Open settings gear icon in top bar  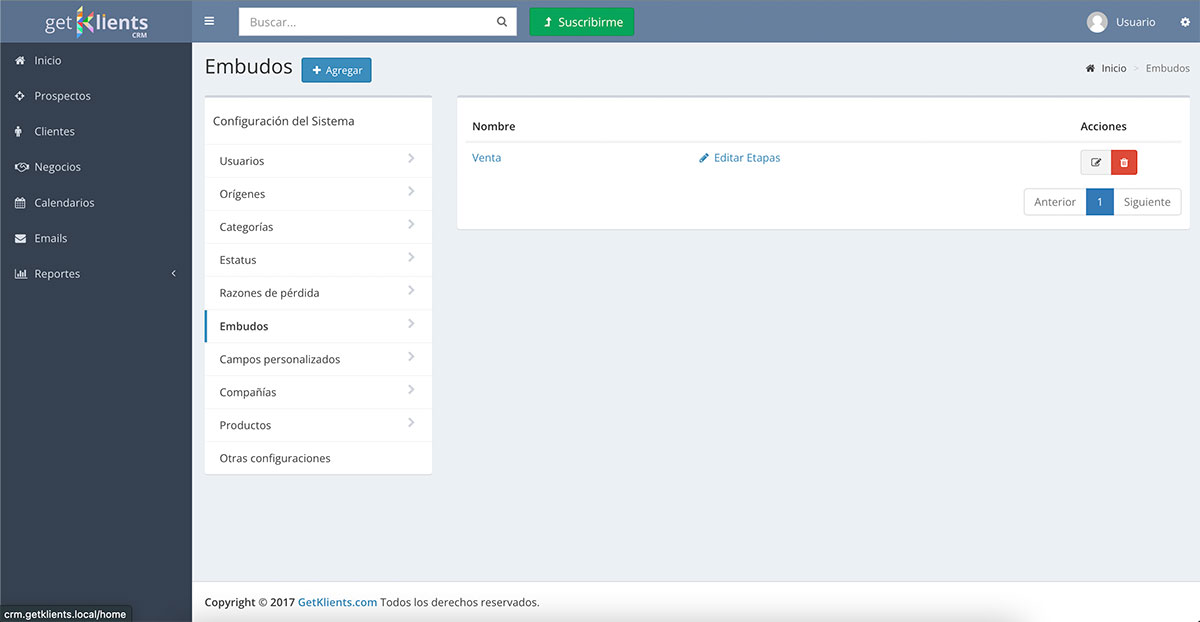tap(1185, 22)
